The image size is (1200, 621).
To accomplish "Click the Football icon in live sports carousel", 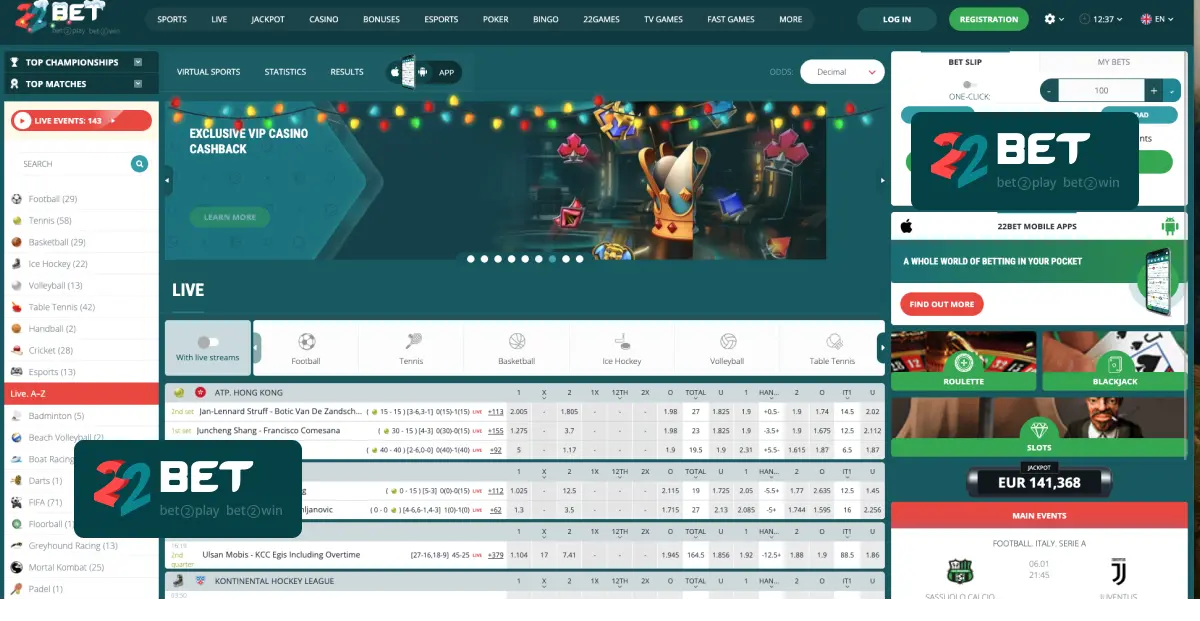I will (x=306, y=342).
